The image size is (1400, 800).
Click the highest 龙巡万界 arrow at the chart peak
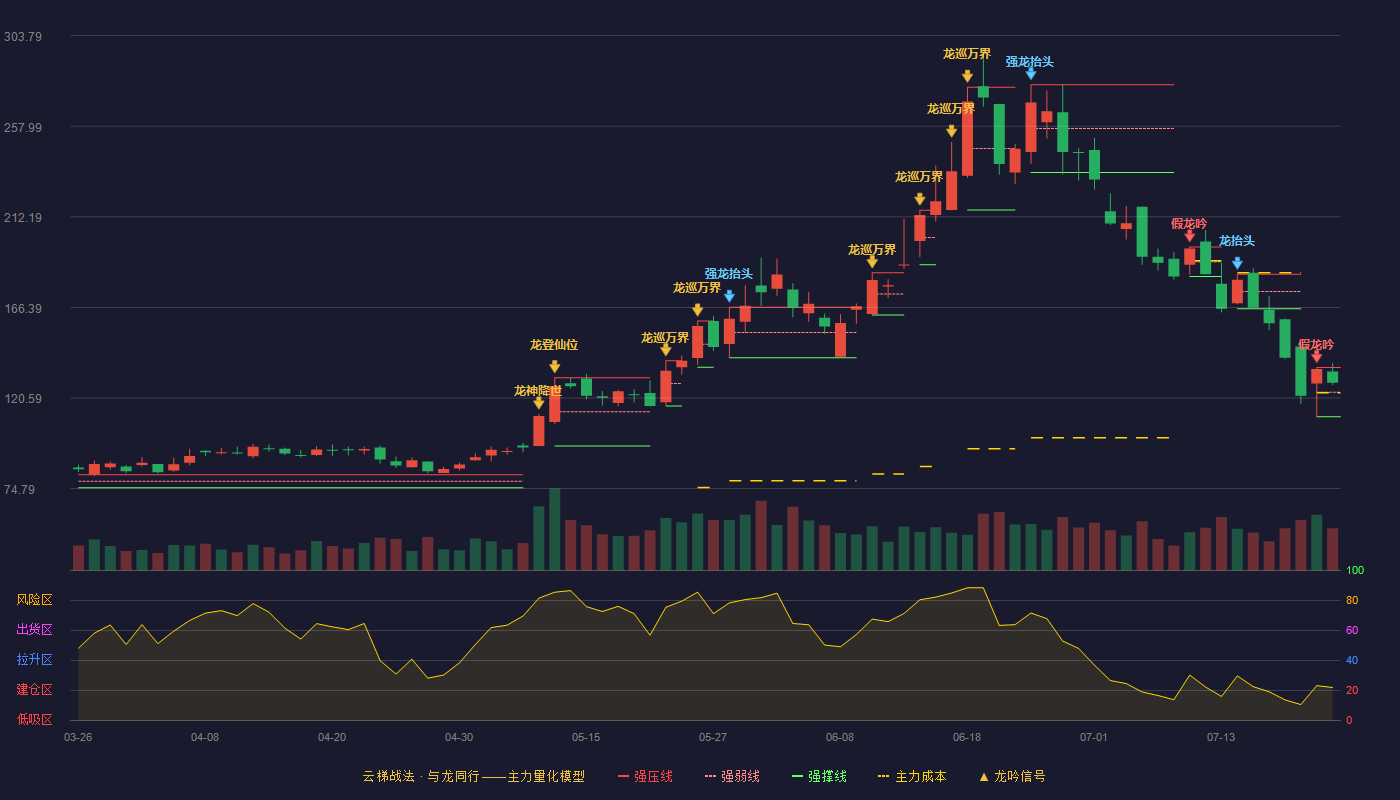(x=967, y=76)
